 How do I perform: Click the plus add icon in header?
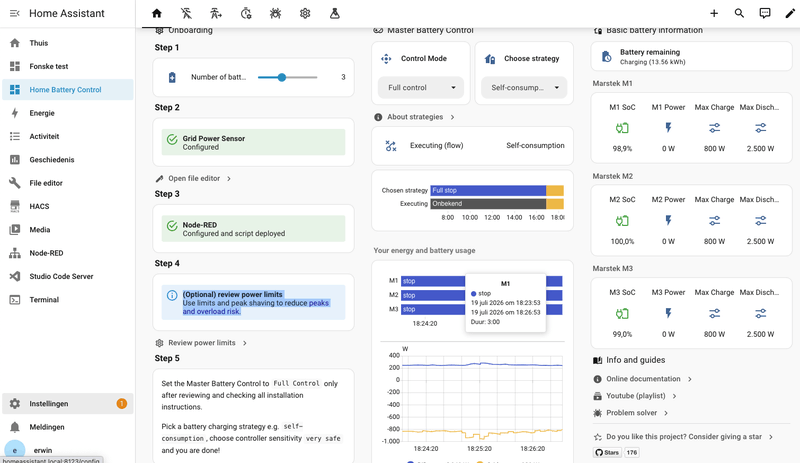714,13
